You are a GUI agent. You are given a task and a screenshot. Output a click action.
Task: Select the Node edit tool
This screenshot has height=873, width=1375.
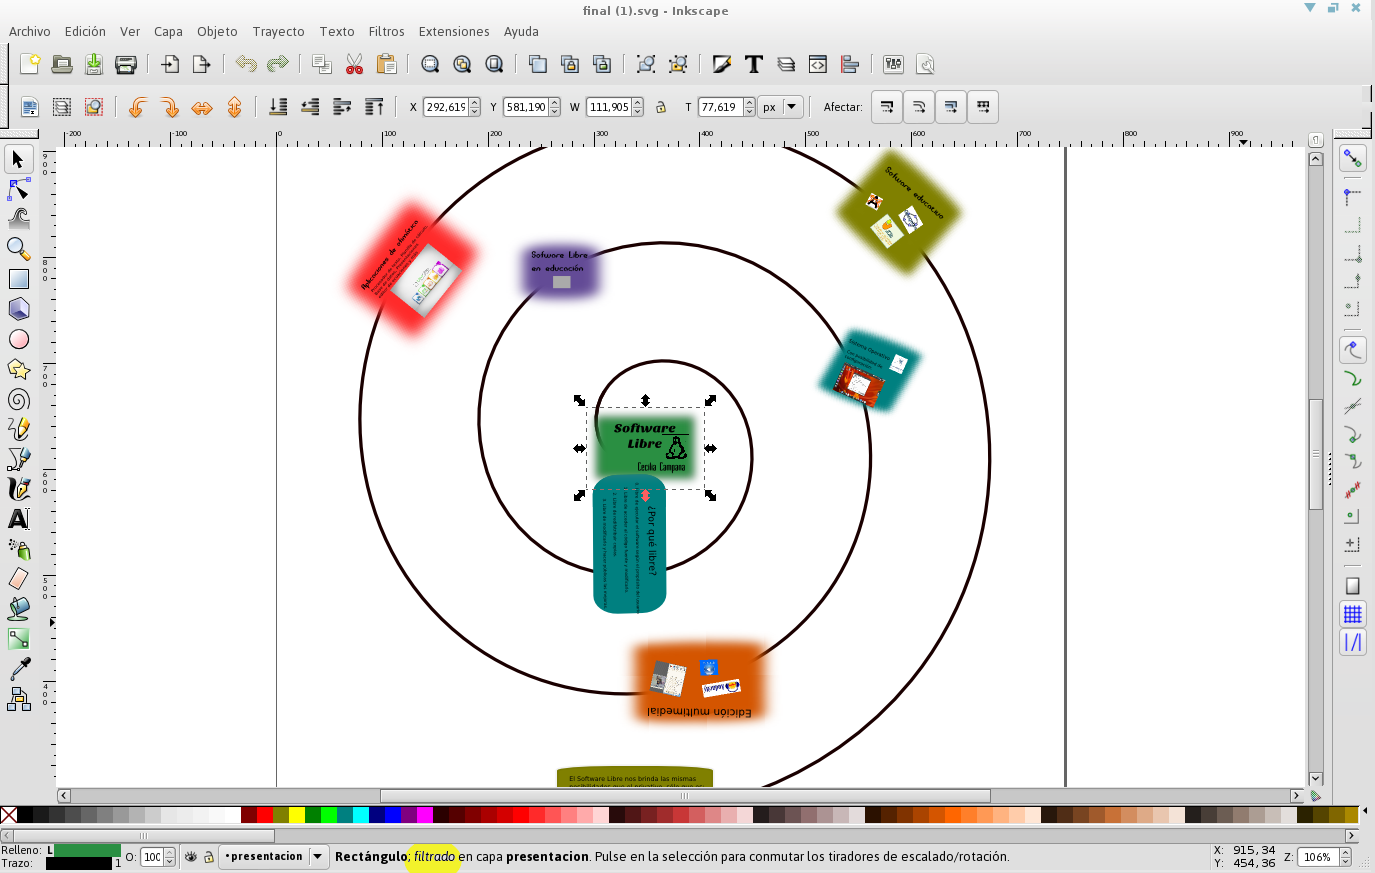point(18,189)
